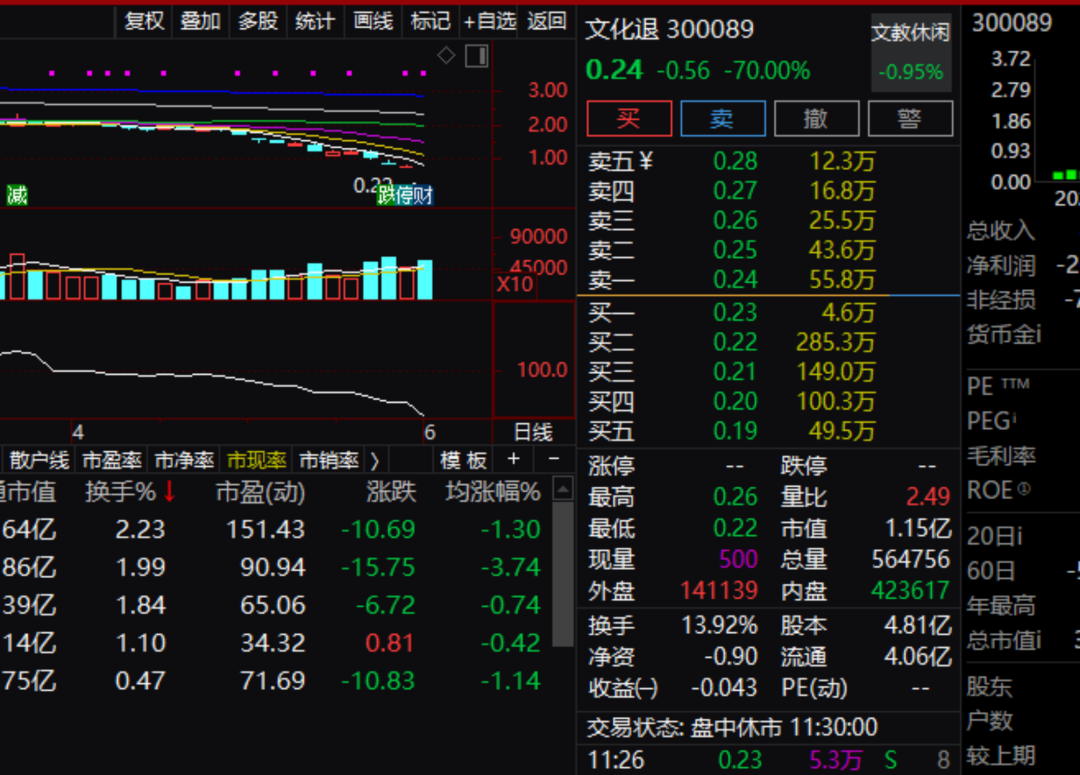Click the diamond marker icon atop the K-line chart
The height and width of the screenshot is (775, 1080).
(447, 57)
